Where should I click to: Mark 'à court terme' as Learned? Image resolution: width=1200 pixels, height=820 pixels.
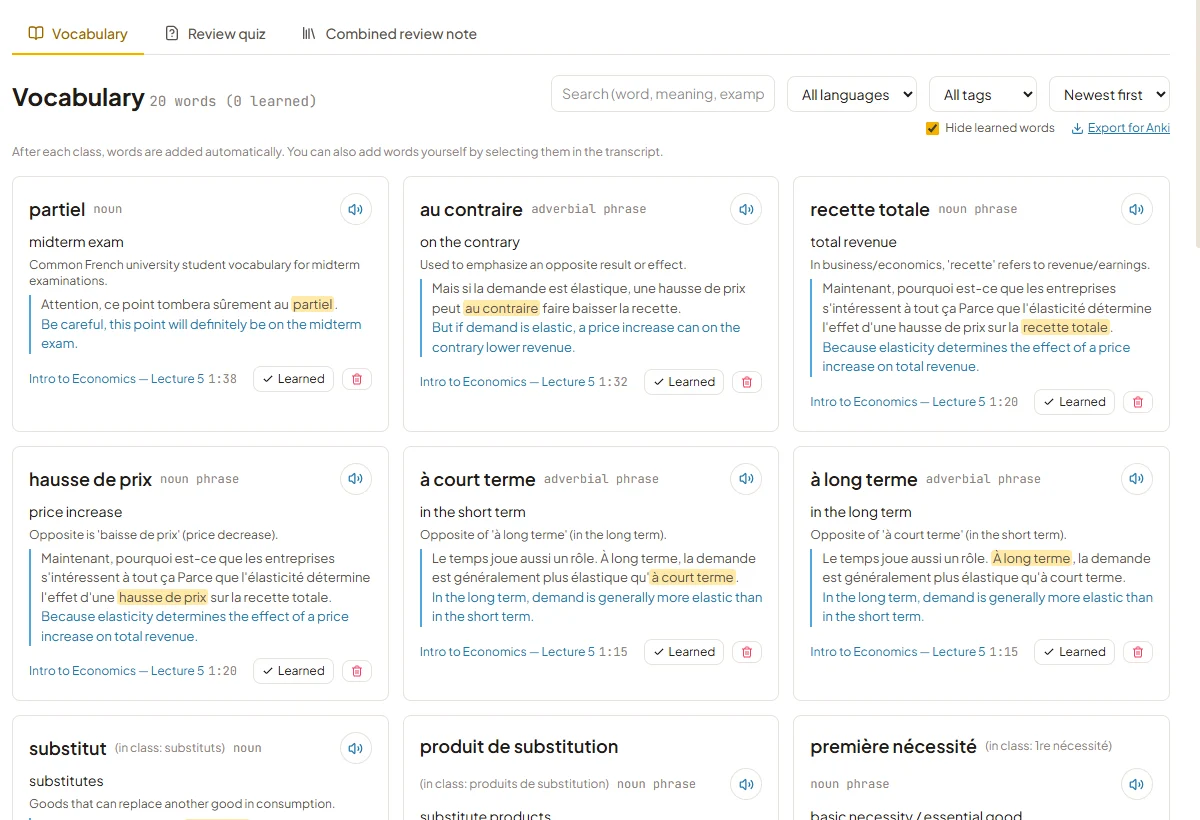[x=684, y=652]
